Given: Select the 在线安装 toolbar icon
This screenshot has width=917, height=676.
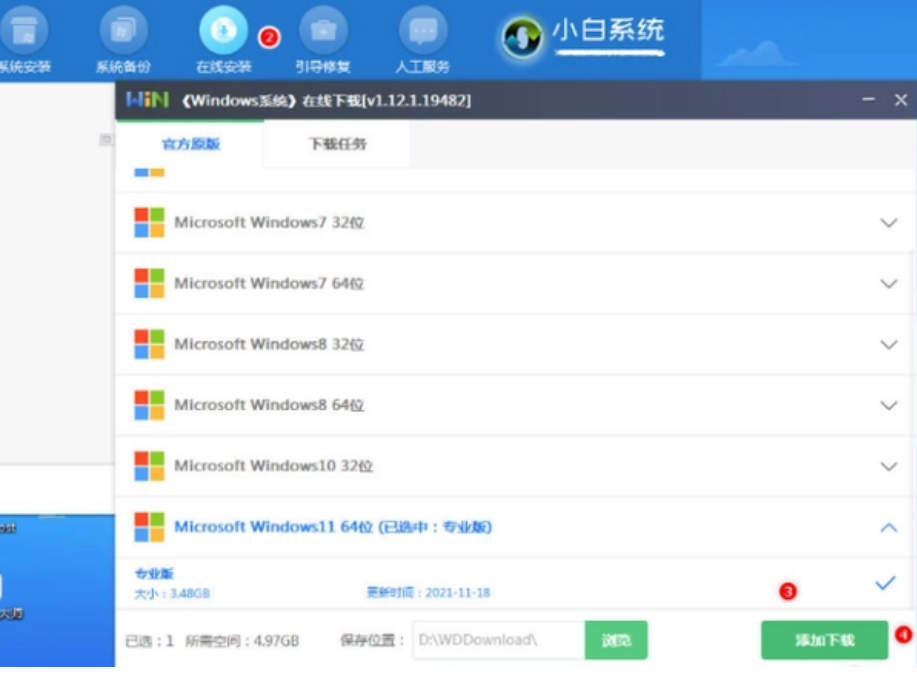Looking at the screenshot, I should 223,30.
